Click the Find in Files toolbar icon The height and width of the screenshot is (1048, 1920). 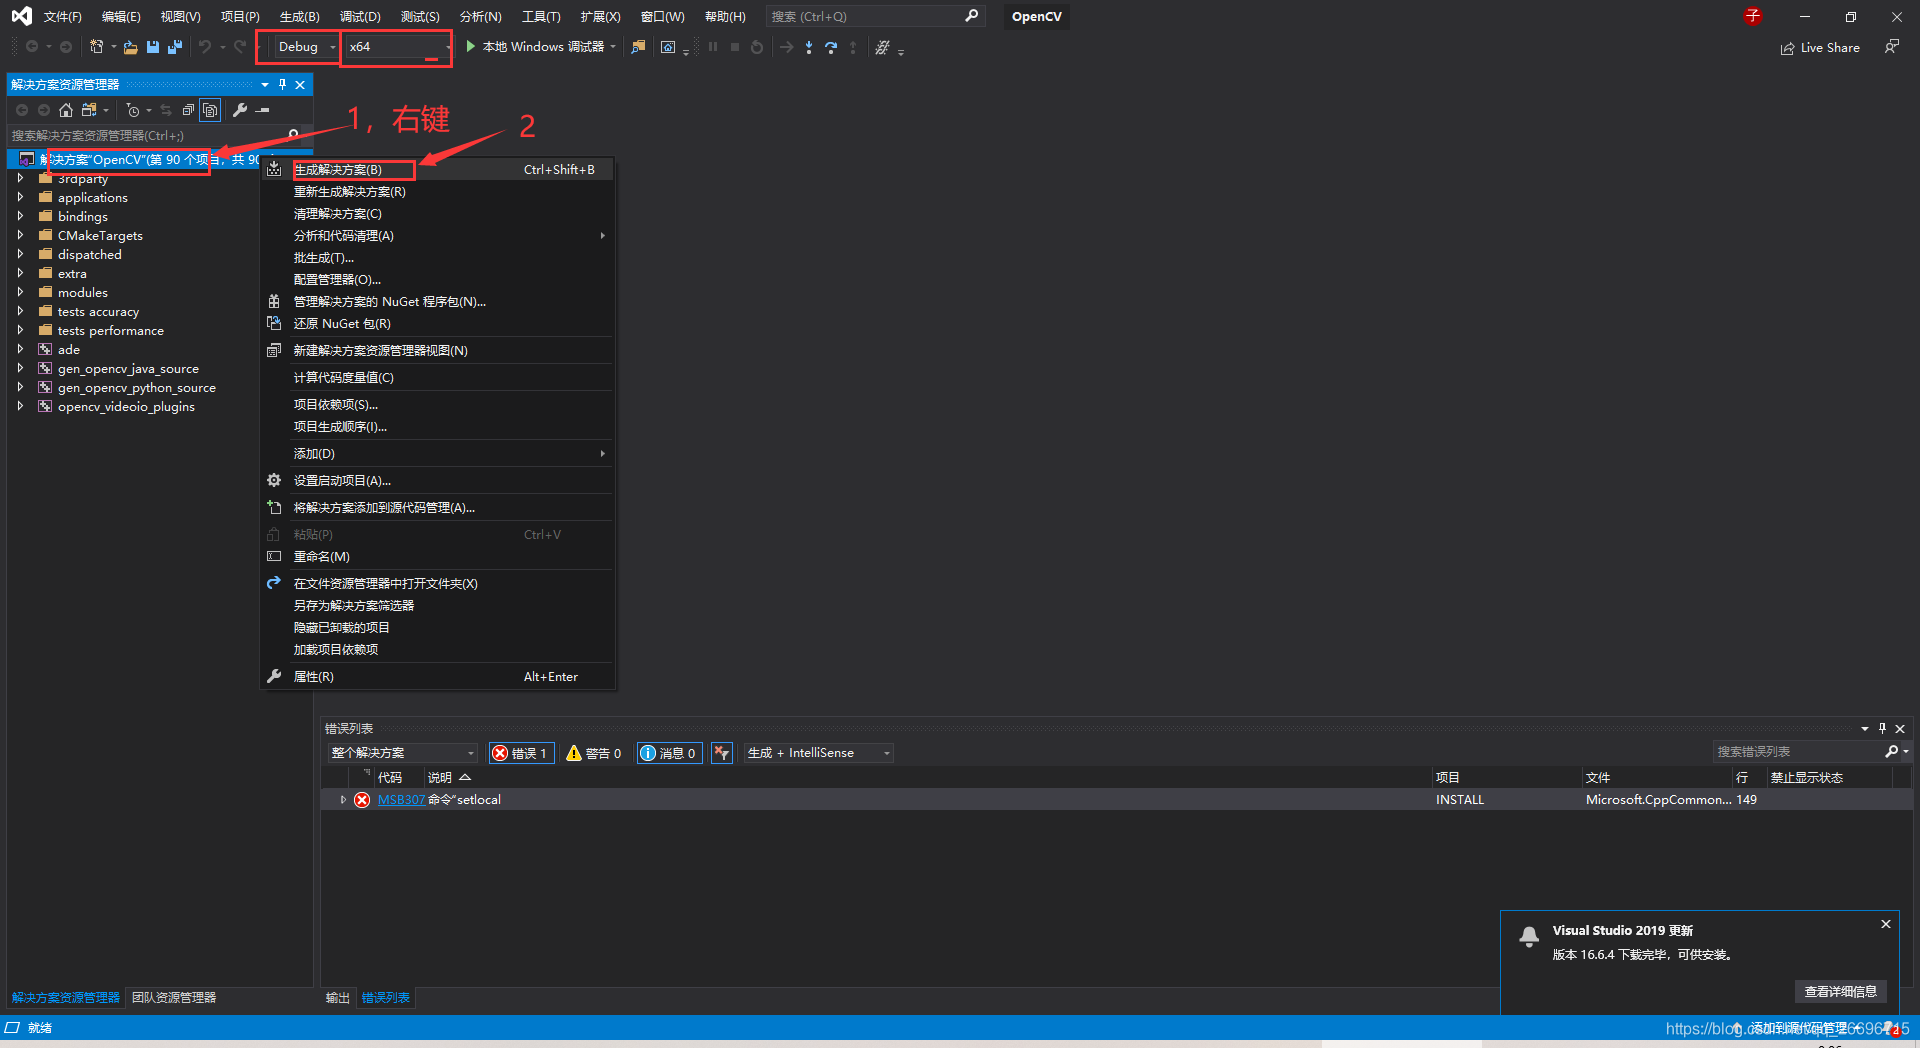[638, 47]
